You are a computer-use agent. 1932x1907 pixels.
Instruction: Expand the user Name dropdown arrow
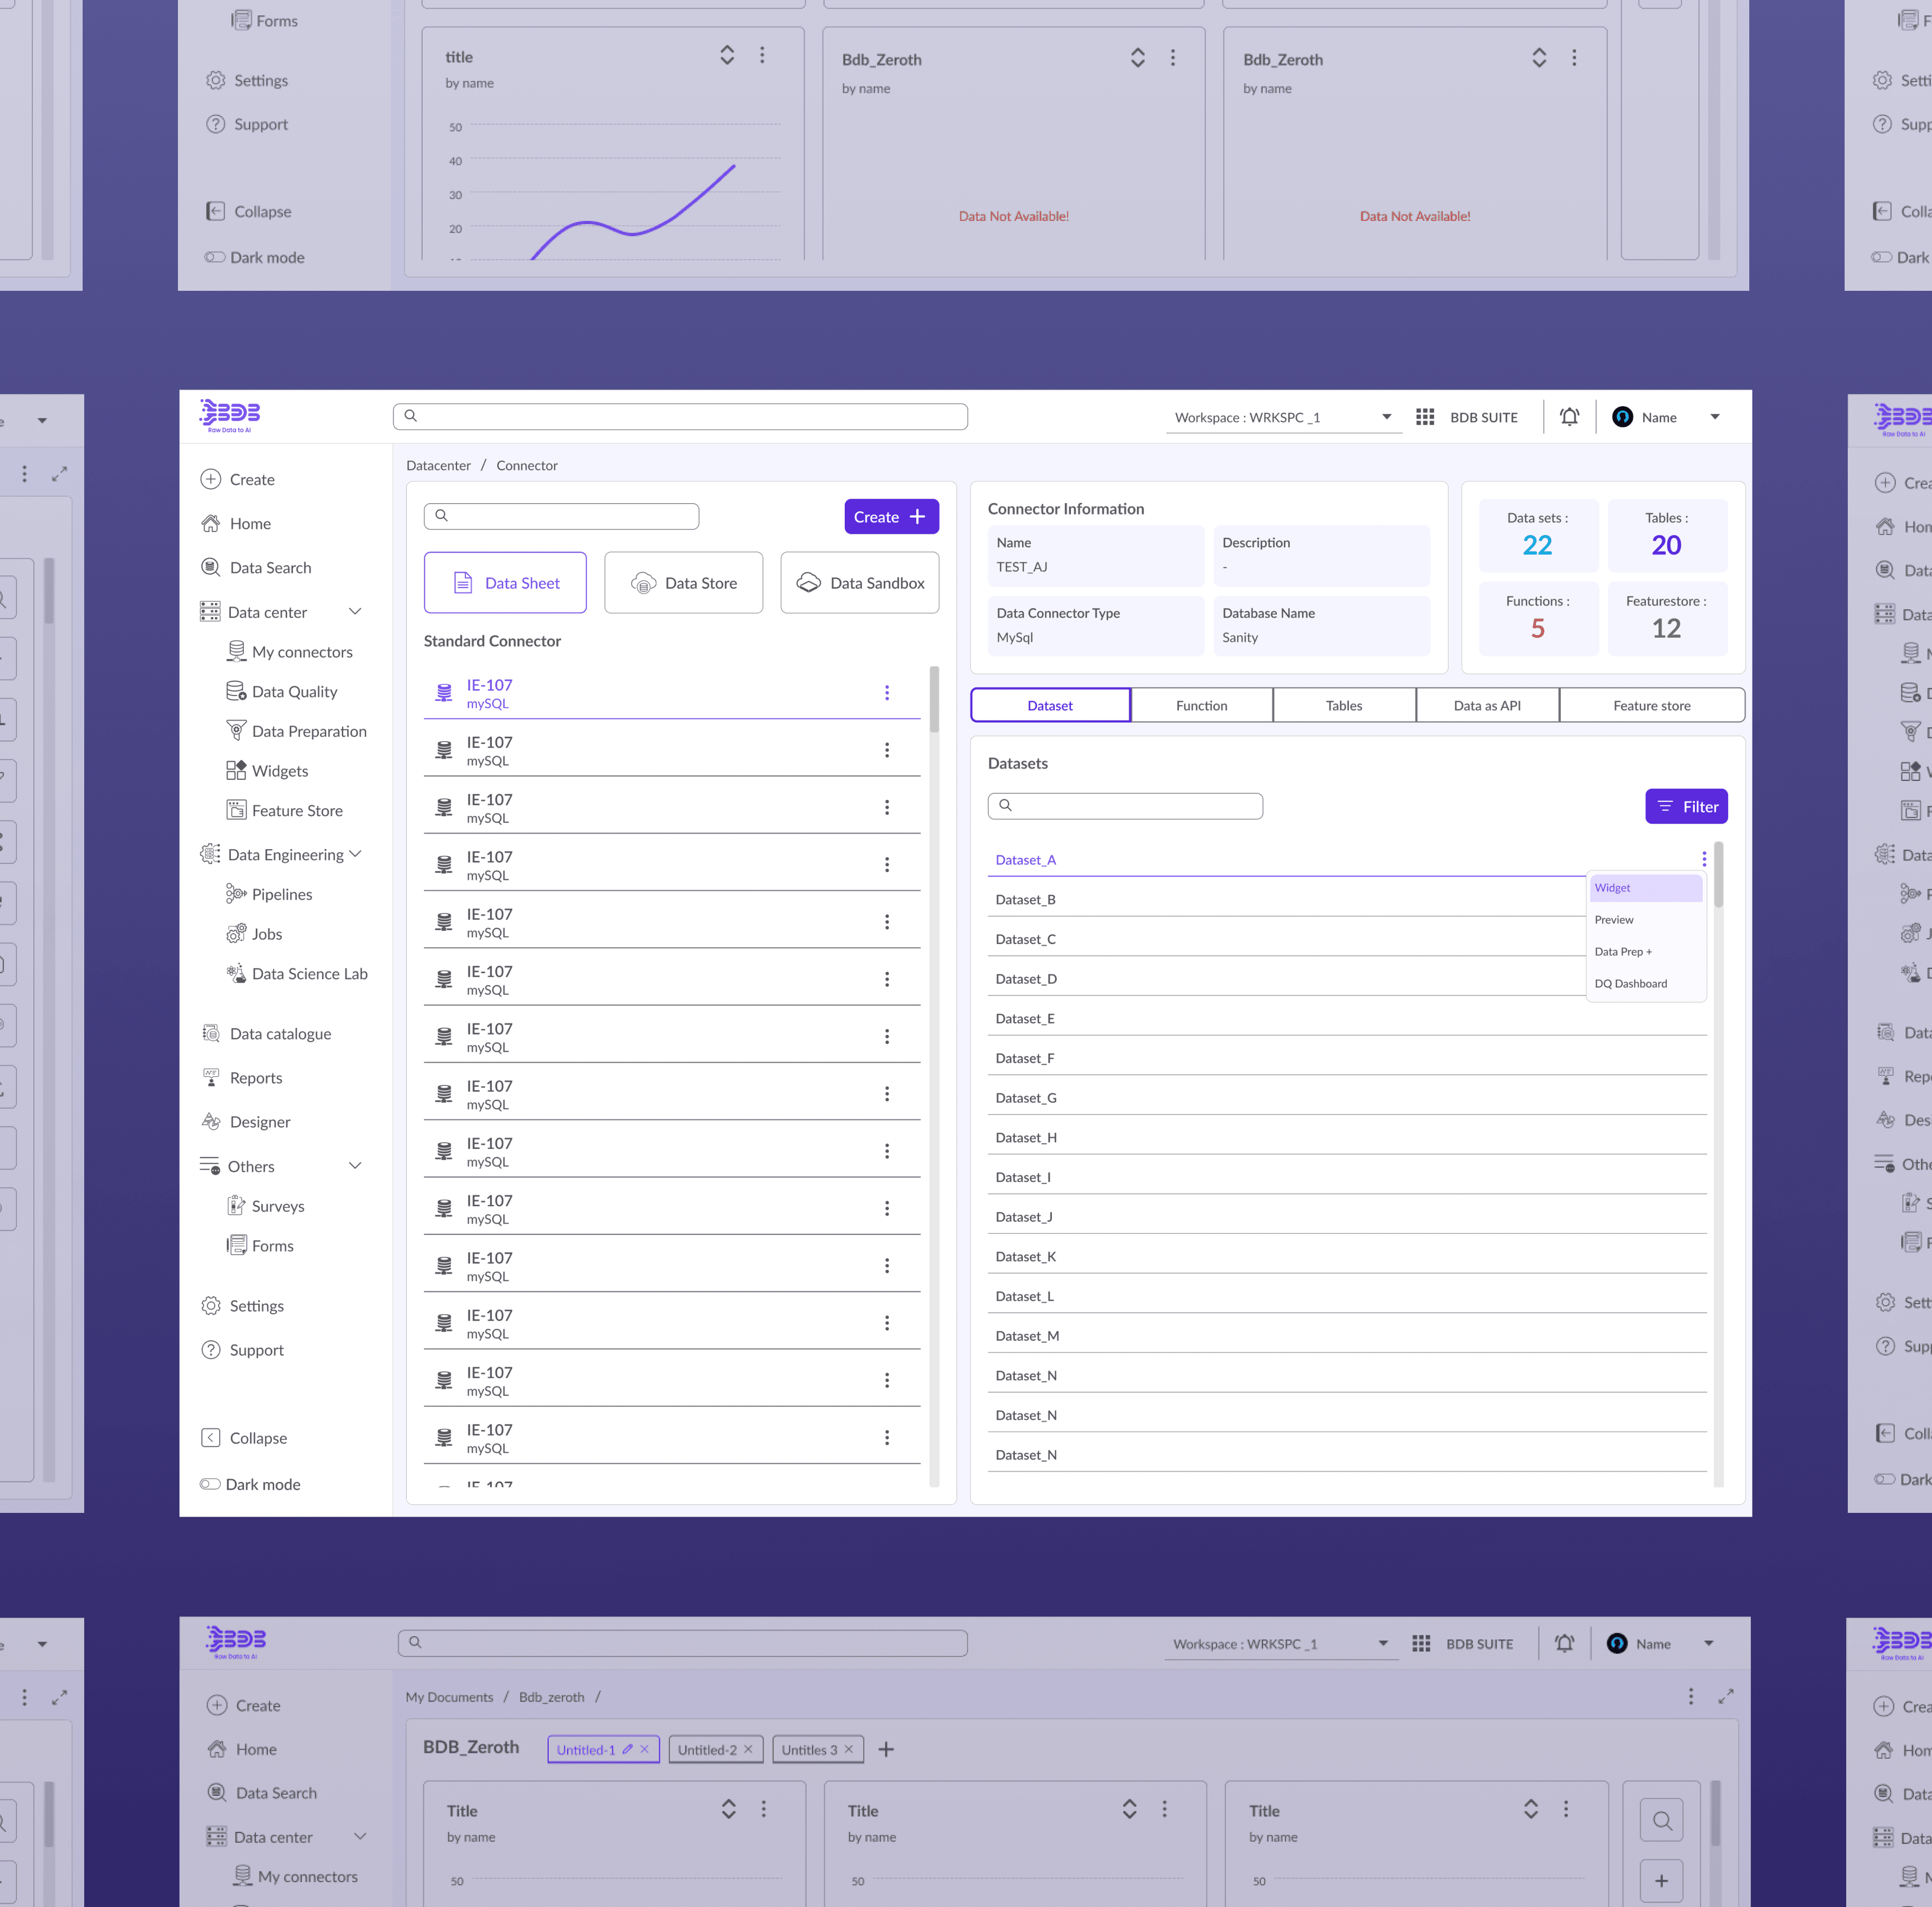click(1715, 417)
